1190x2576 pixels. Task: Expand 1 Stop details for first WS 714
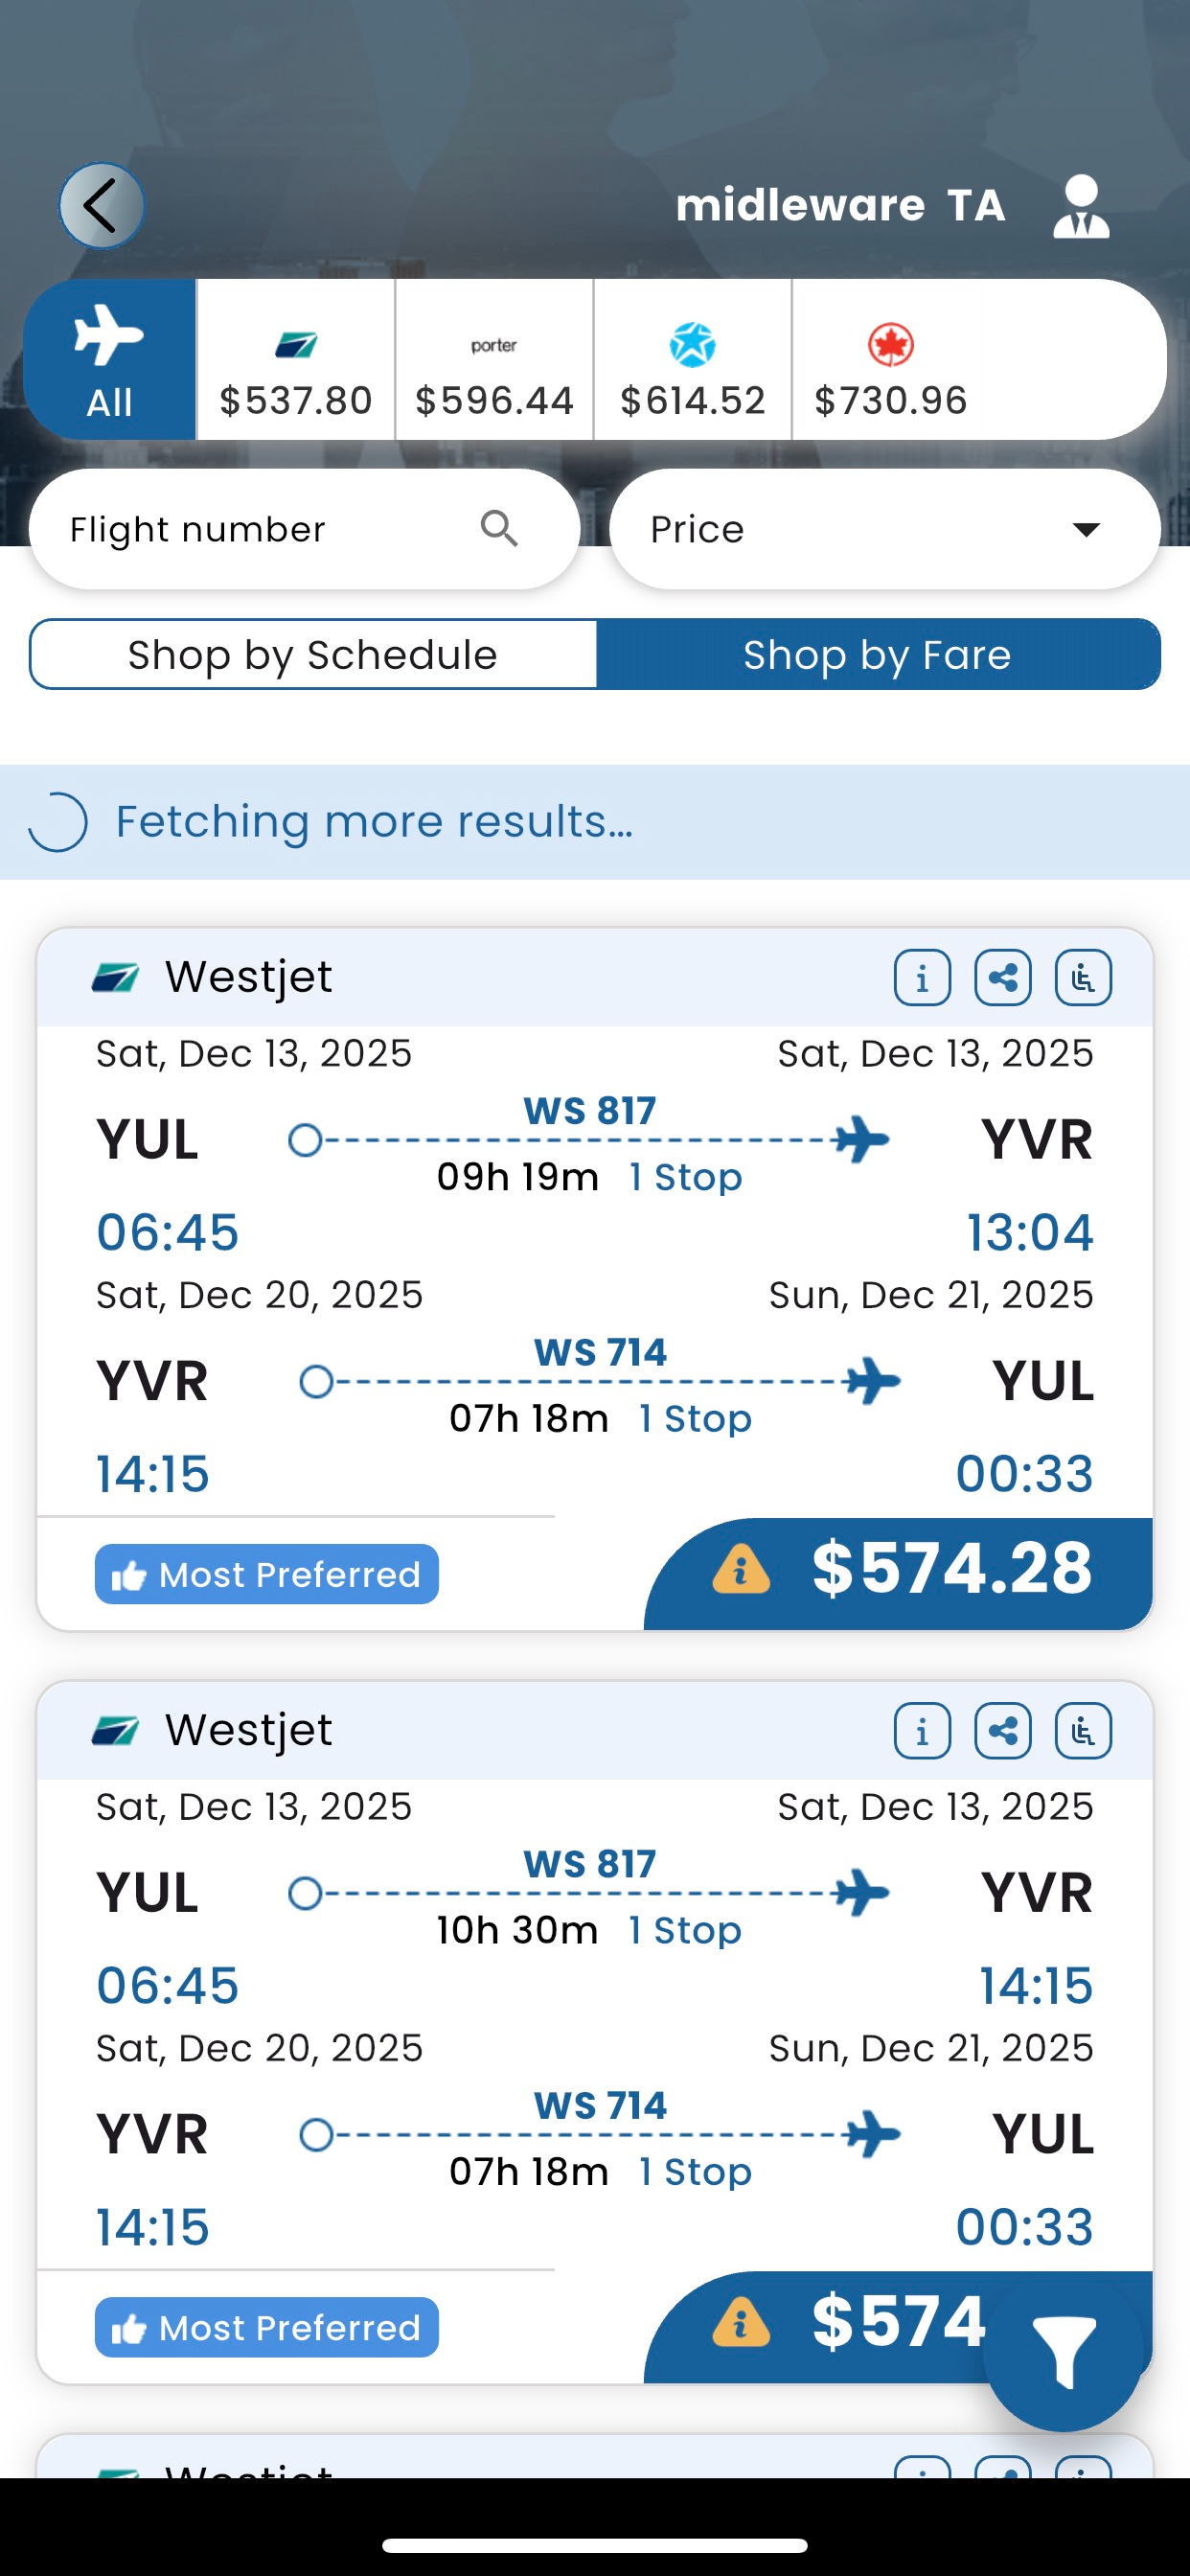695,1418
